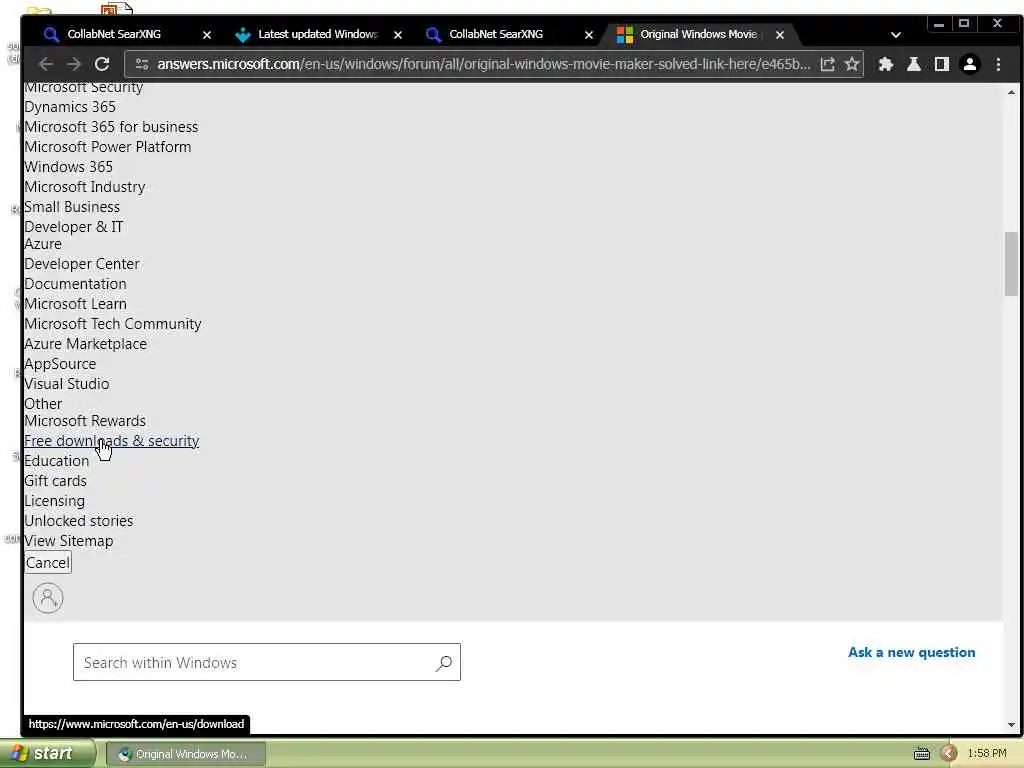Open the Gift cards link
The height and width of the screenshot is (768, 1024).
coord(56,481)
